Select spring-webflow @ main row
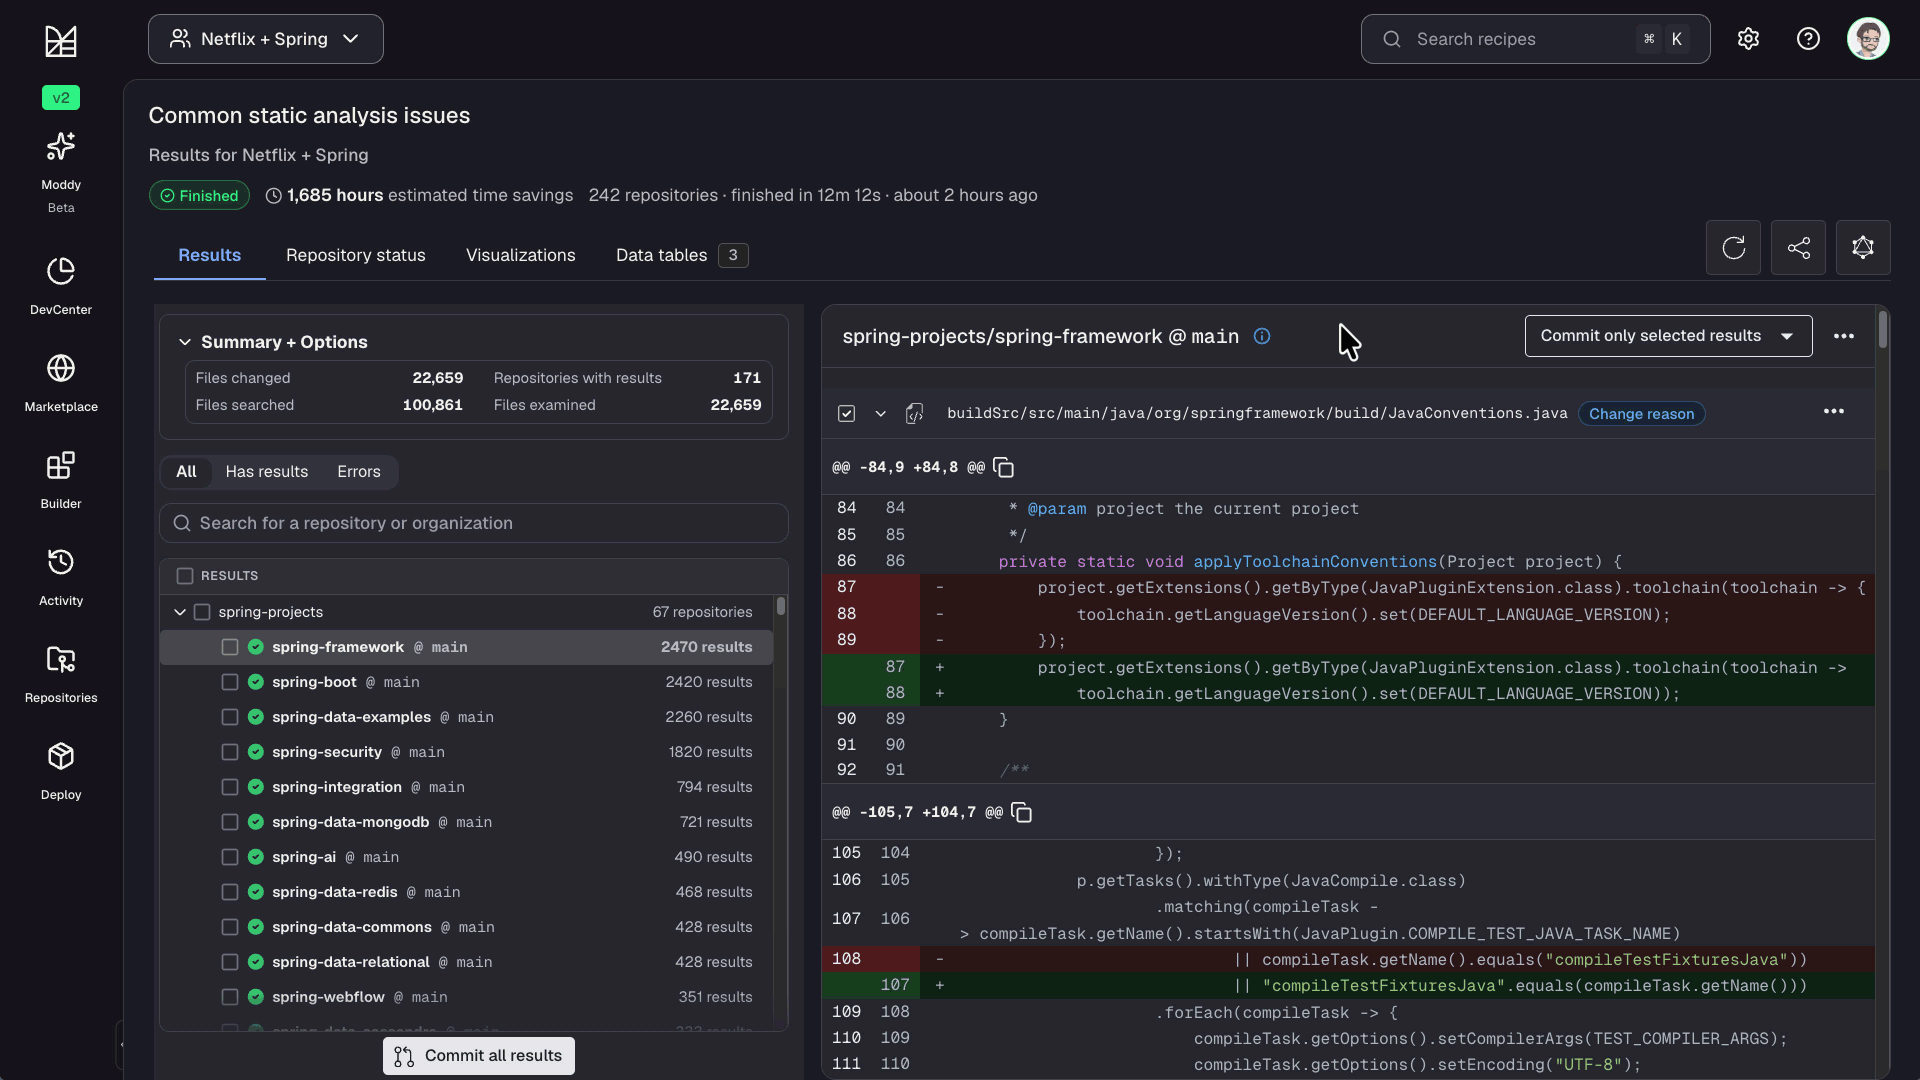 [x=466, y=997]
